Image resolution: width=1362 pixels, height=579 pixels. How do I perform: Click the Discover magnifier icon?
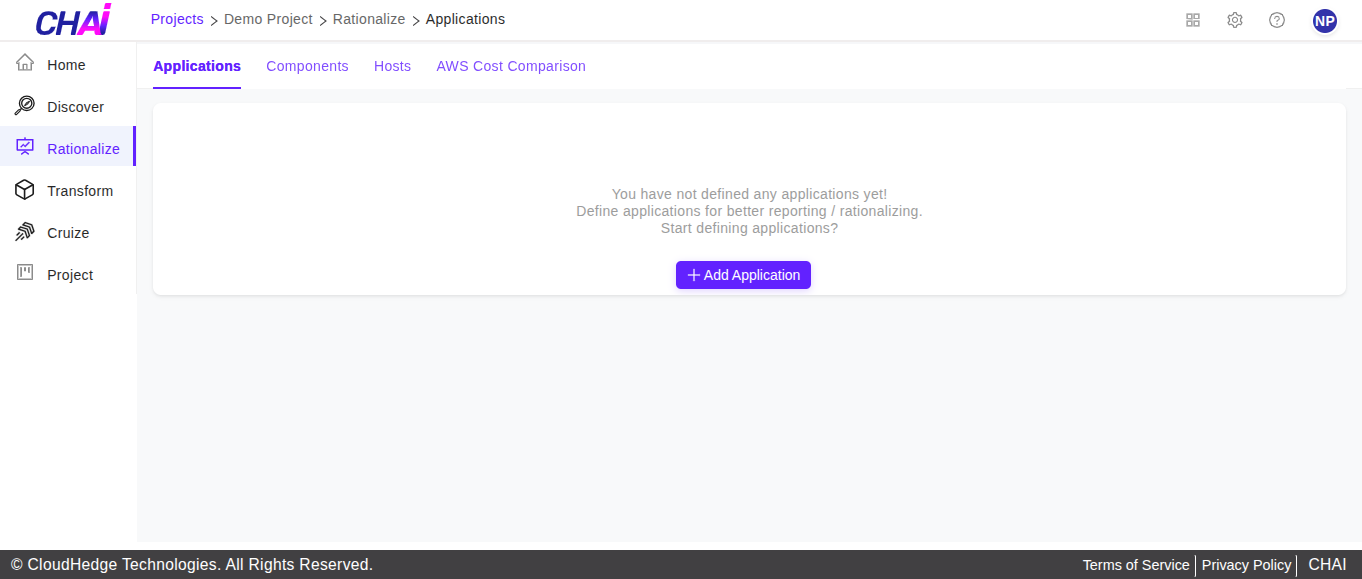pyautogui.click(x=25, y=106)
